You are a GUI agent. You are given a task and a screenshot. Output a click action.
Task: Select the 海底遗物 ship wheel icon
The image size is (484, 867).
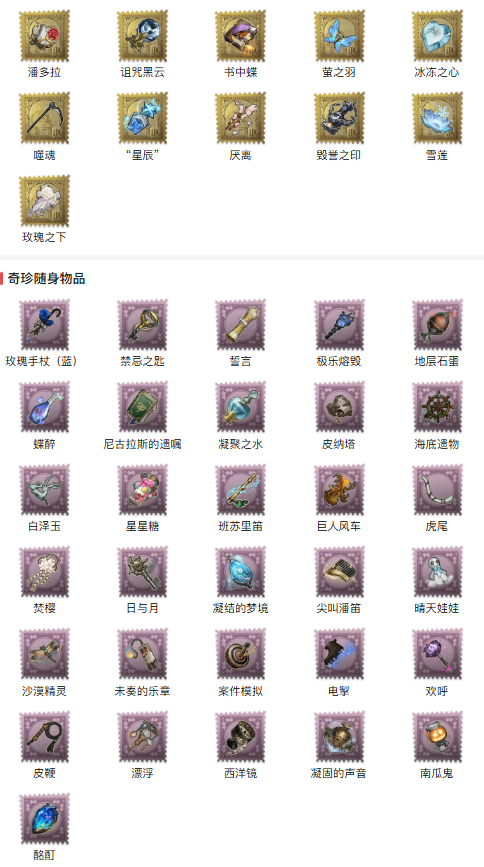point(437,408)
